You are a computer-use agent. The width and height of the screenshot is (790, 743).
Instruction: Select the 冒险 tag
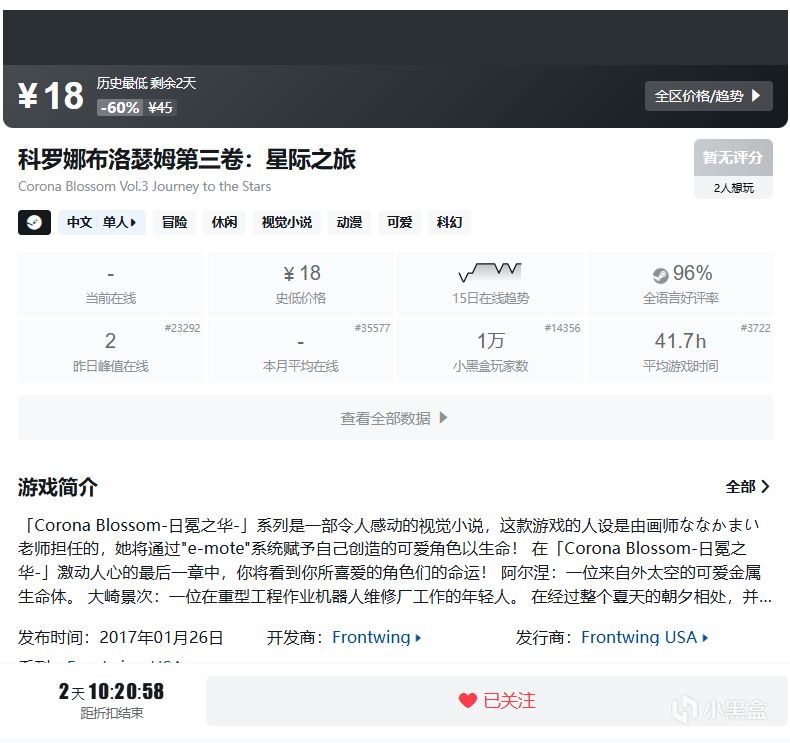coord(174,222)
